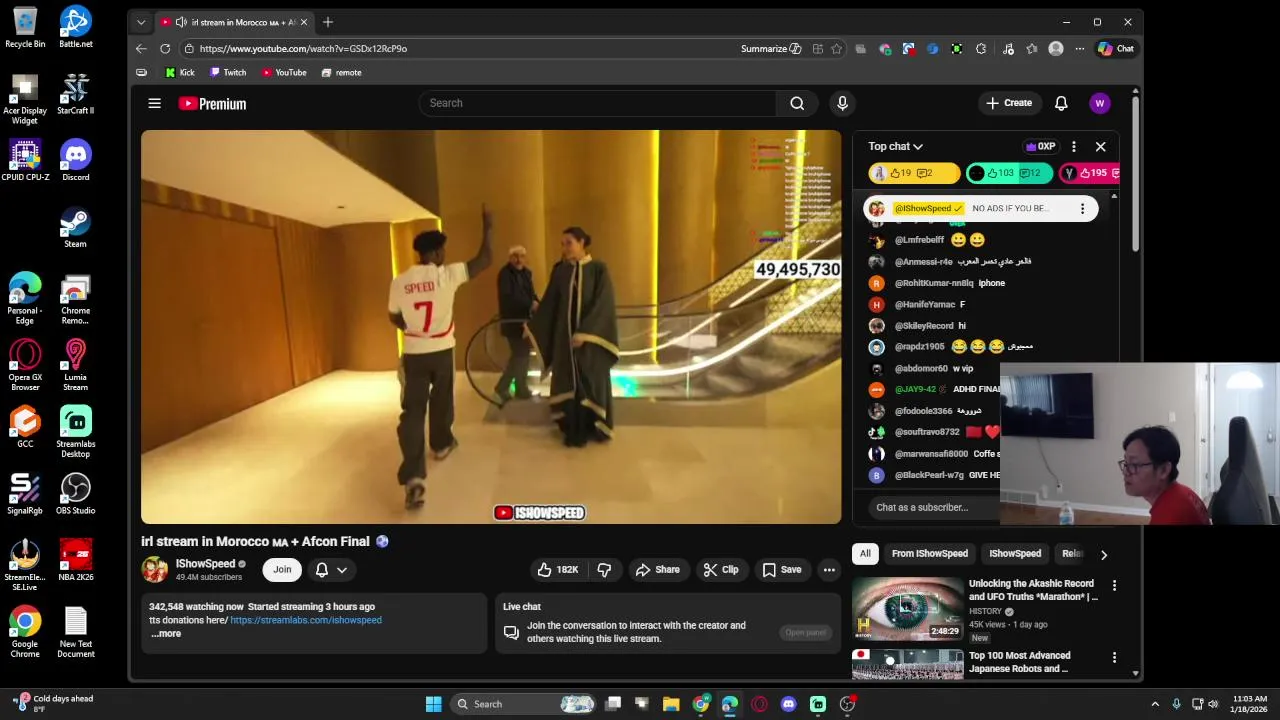
Task: Dislike the ISpeed stream video
Action: (604, 569)
